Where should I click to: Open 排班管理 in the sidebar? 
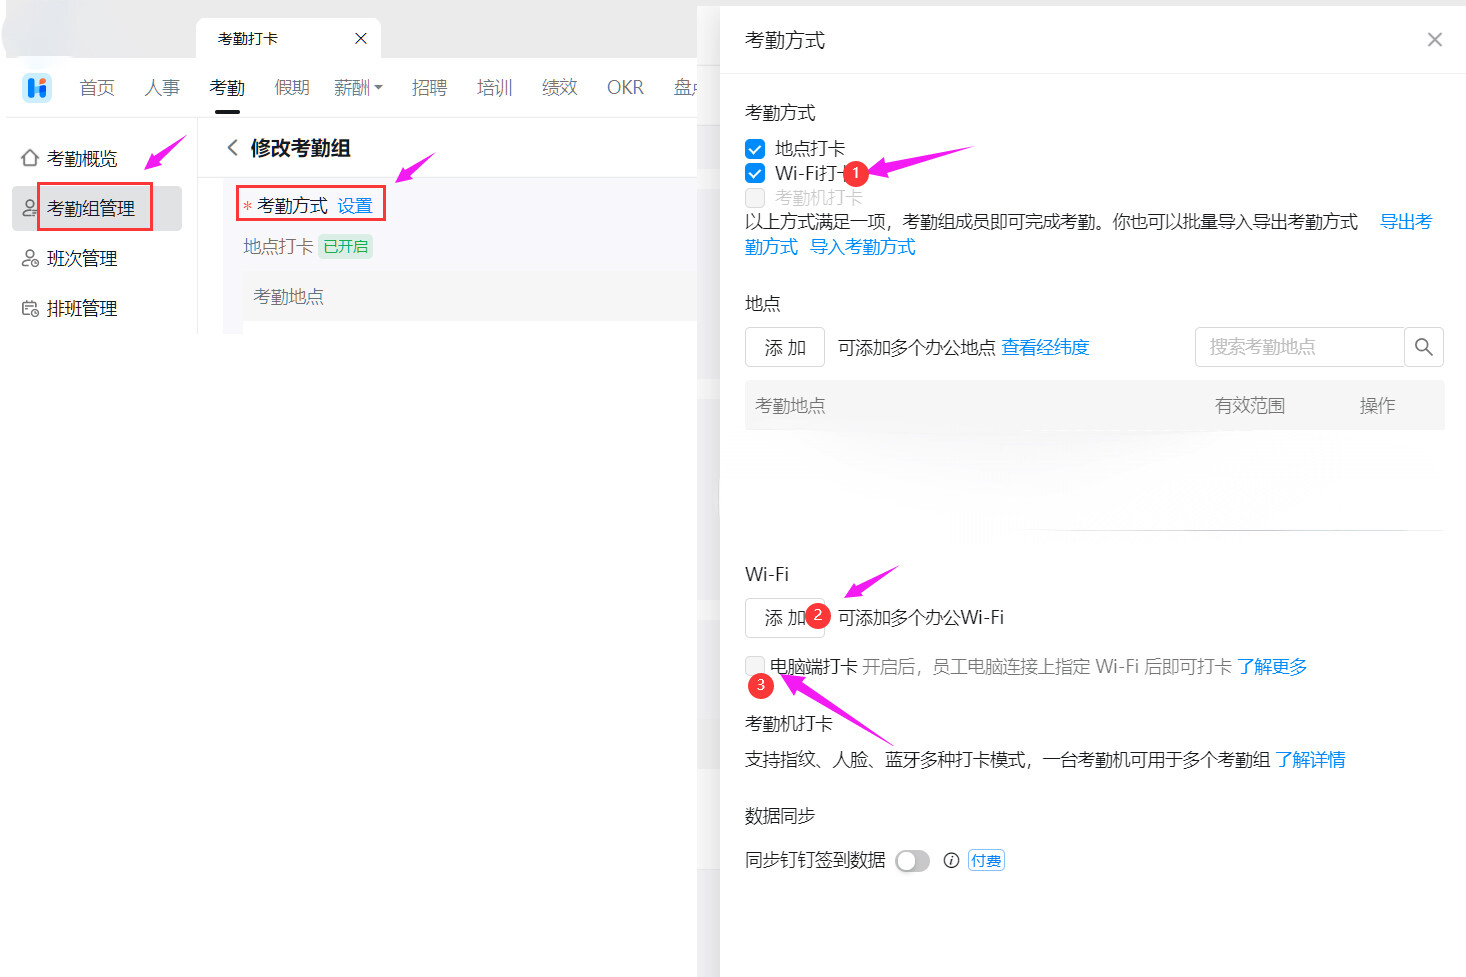(81, 308)
